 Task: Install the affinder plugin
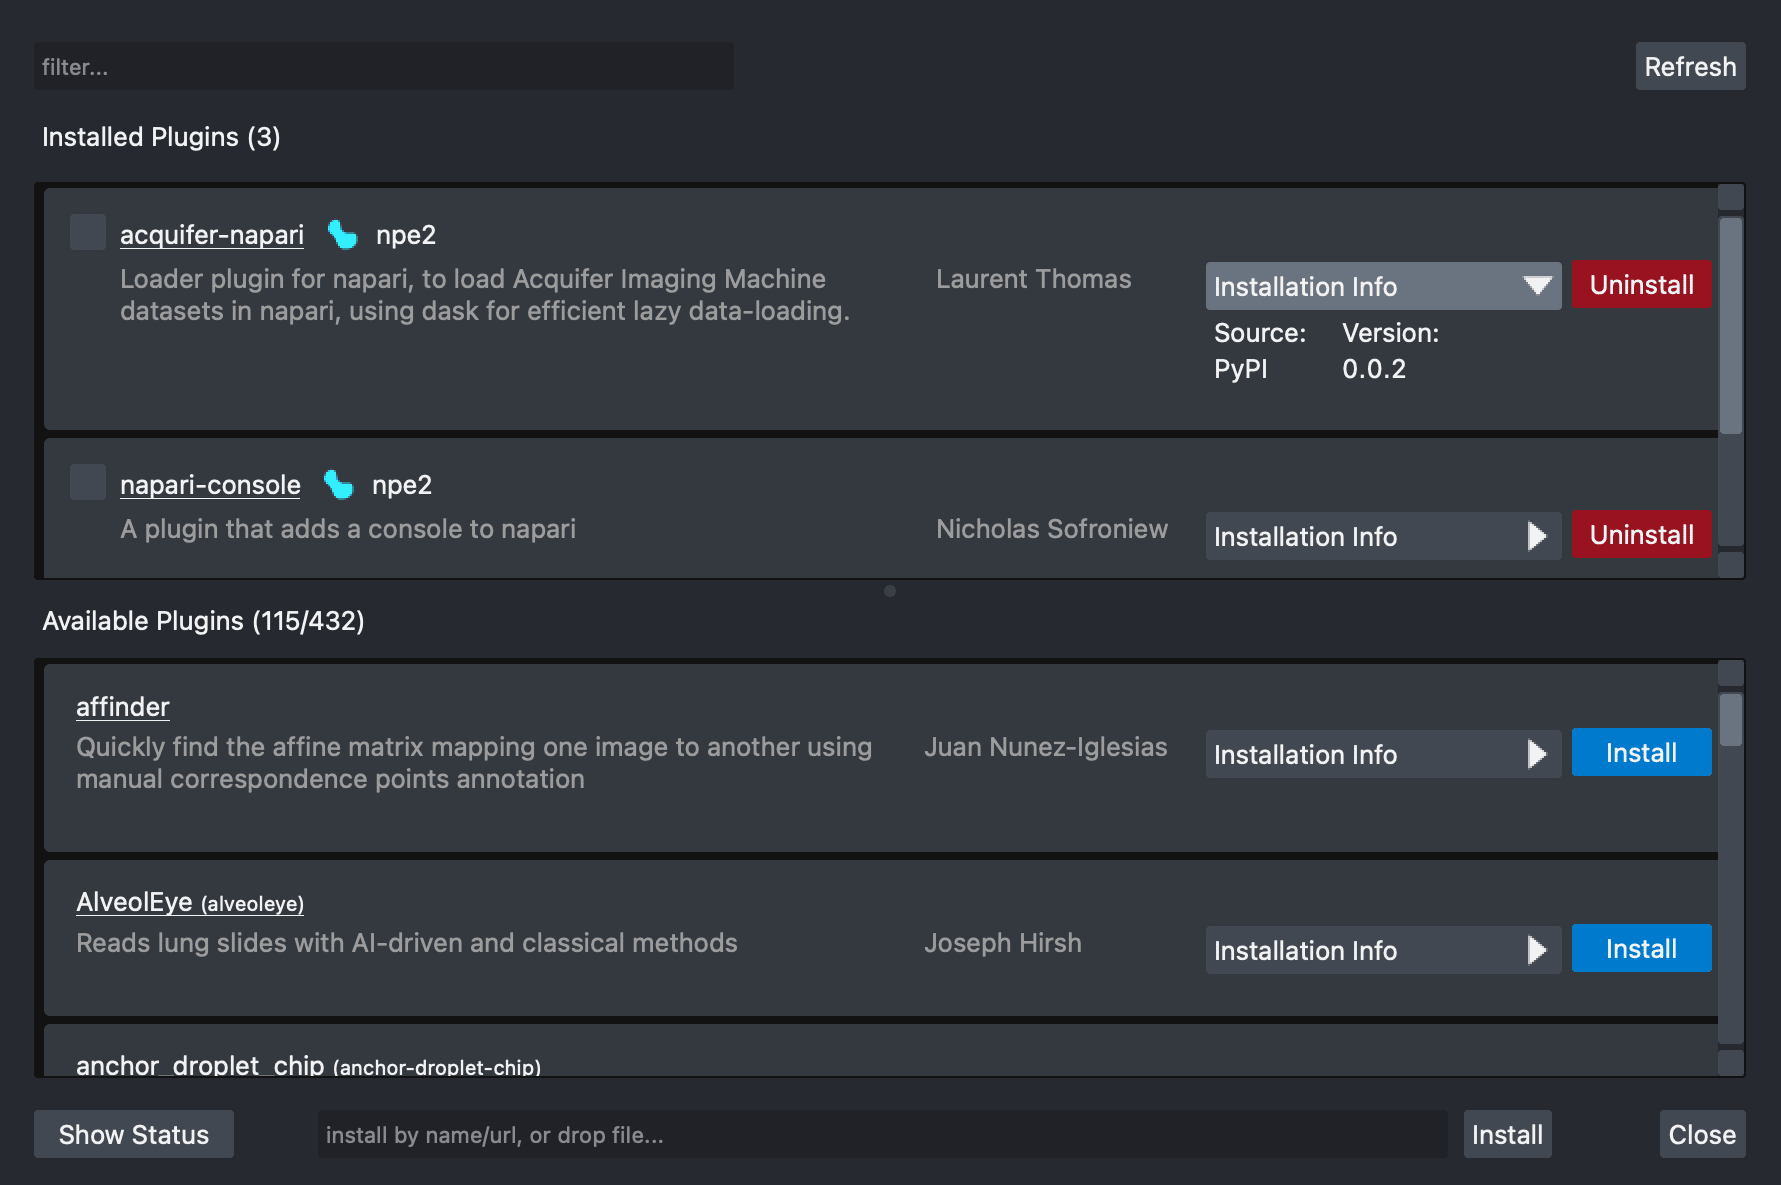coord(1640,752)
